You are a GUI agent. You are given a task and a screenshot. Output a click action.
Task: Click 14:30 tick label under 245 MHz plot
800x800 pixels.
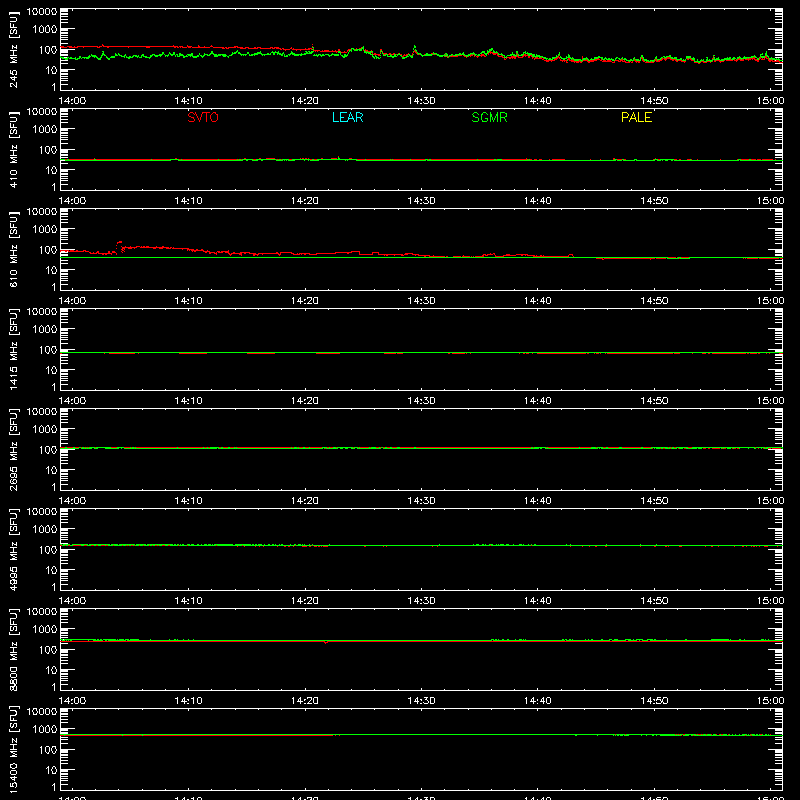(x=421, y=101)
